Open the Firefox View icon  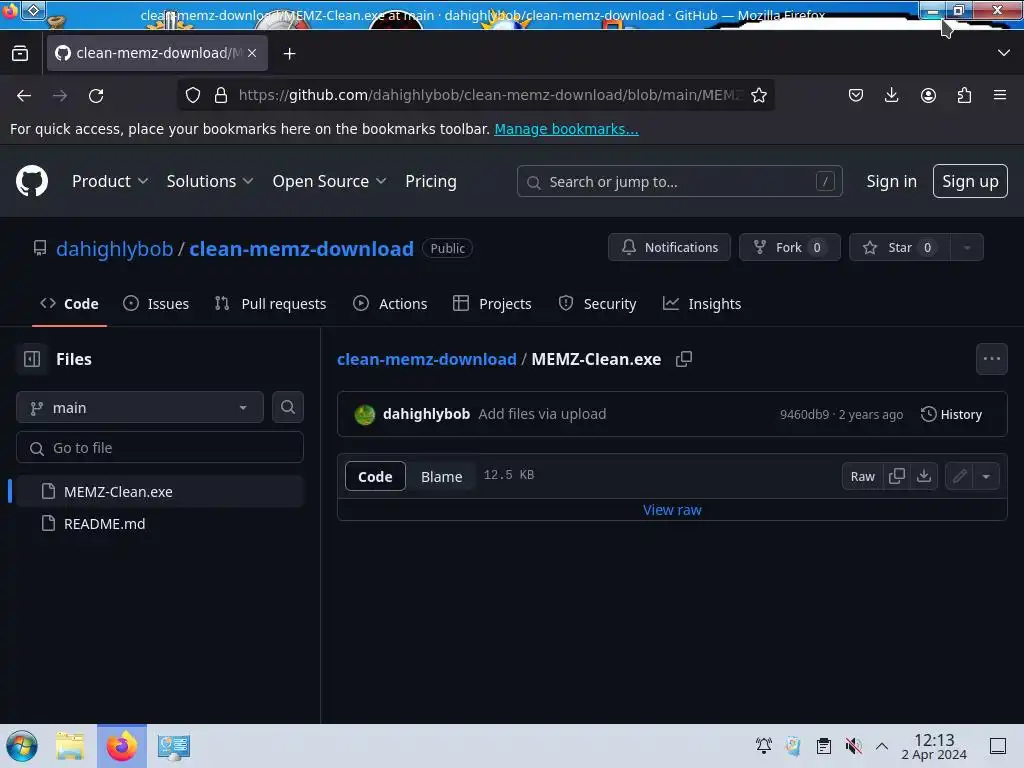[20, 53]
